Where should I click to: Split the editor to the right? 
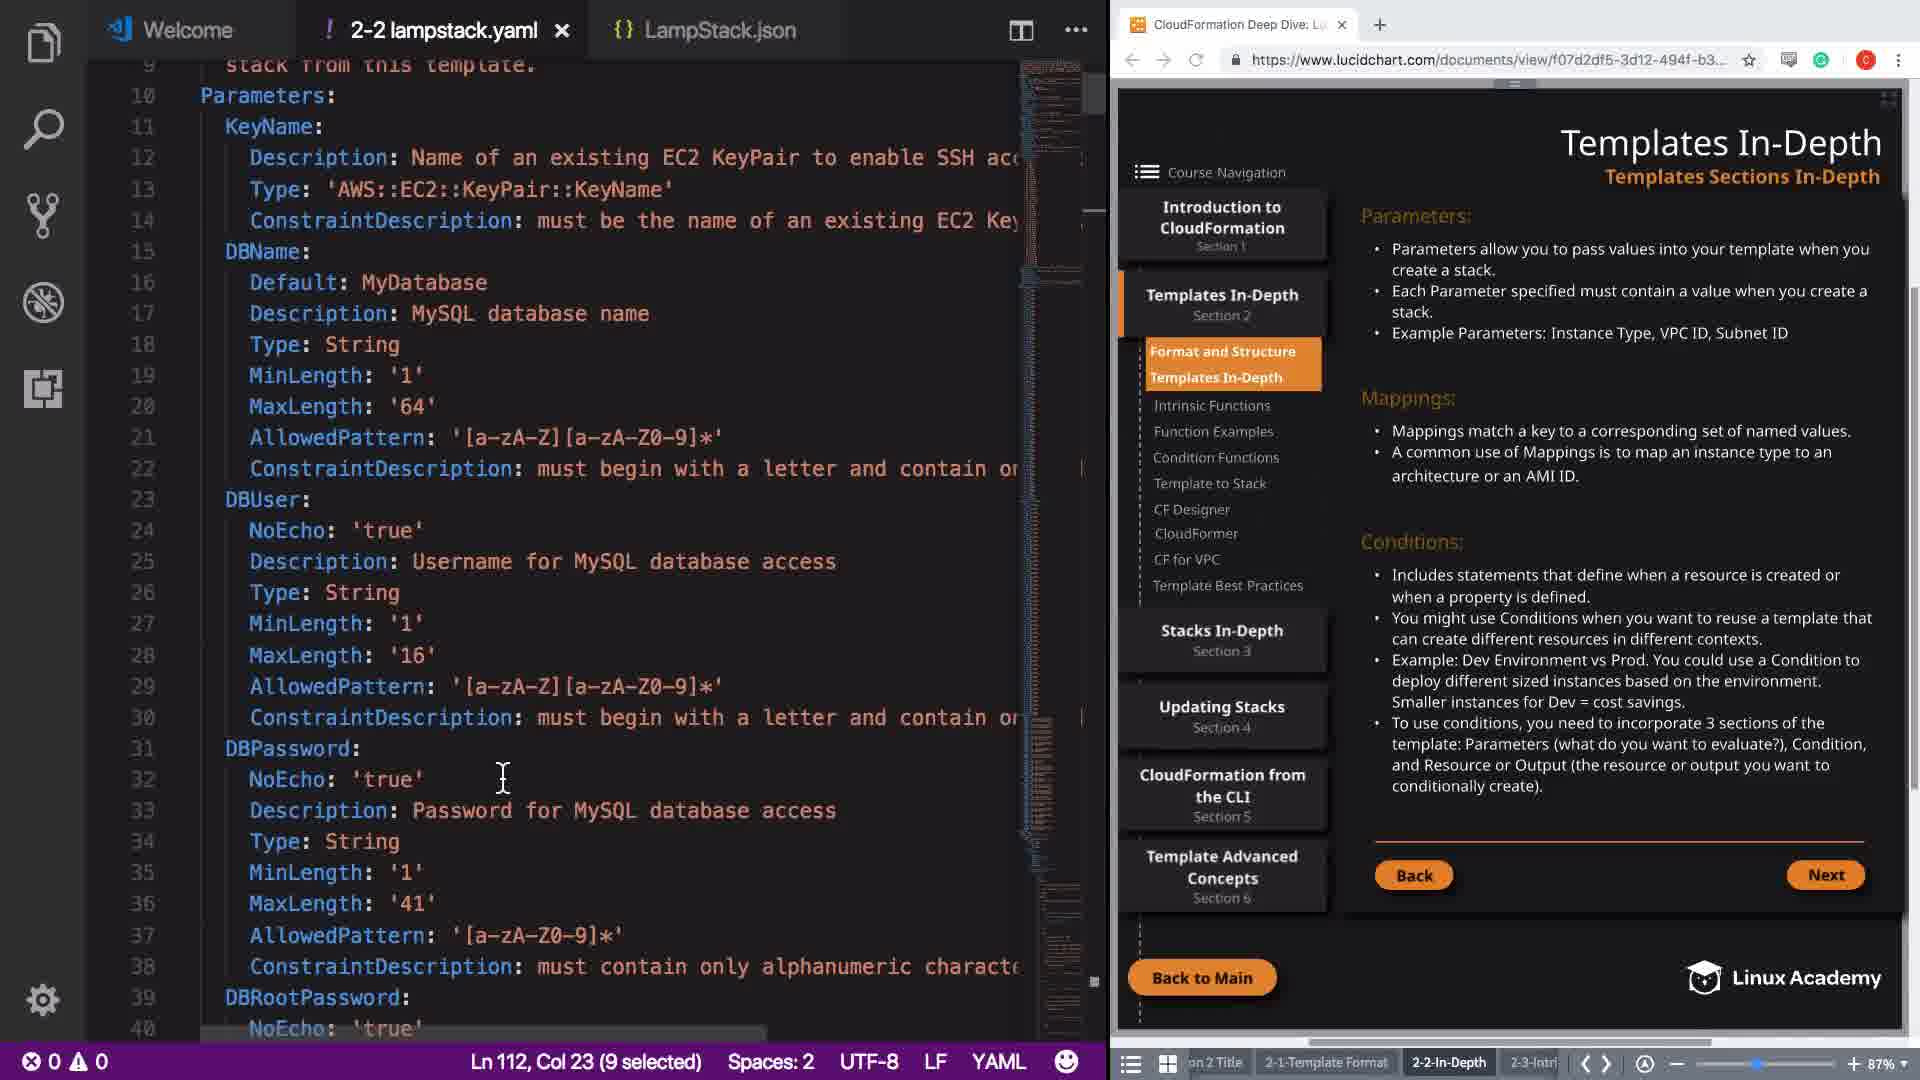point(1021,30)
